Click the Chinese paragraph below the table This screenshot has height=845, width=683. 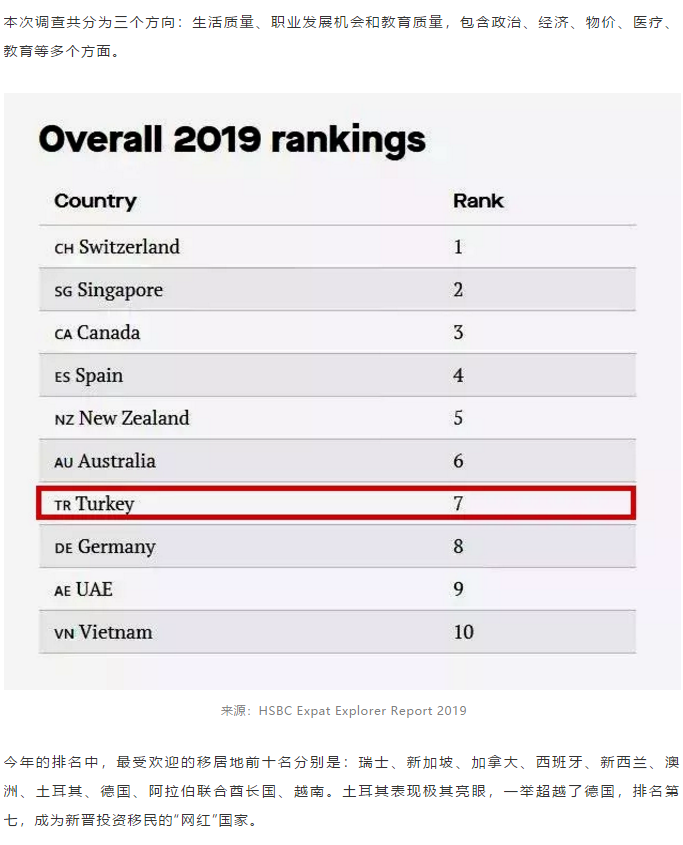(x=341, y=791)
